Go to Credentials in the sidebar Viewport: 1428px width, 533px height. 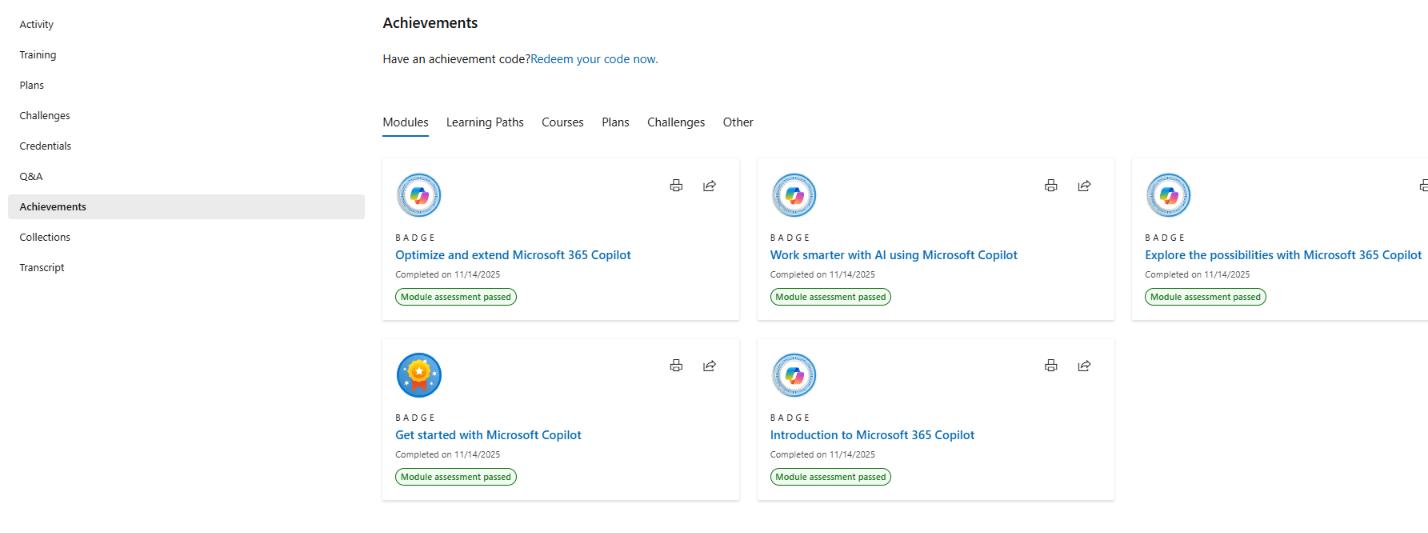click(186, 146)
